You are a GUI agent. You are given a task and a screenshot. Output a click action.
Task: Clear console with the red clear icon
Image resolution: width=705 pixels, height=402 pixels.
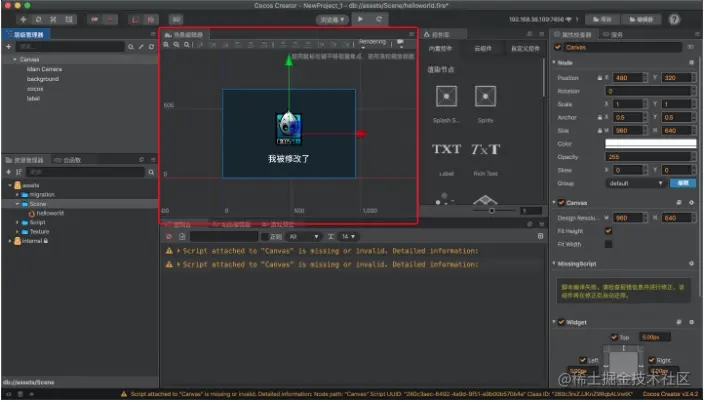pos(169,237)
